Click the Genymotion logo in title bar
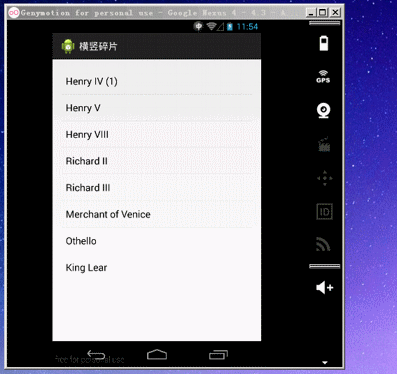 click(x=14, y=13)
